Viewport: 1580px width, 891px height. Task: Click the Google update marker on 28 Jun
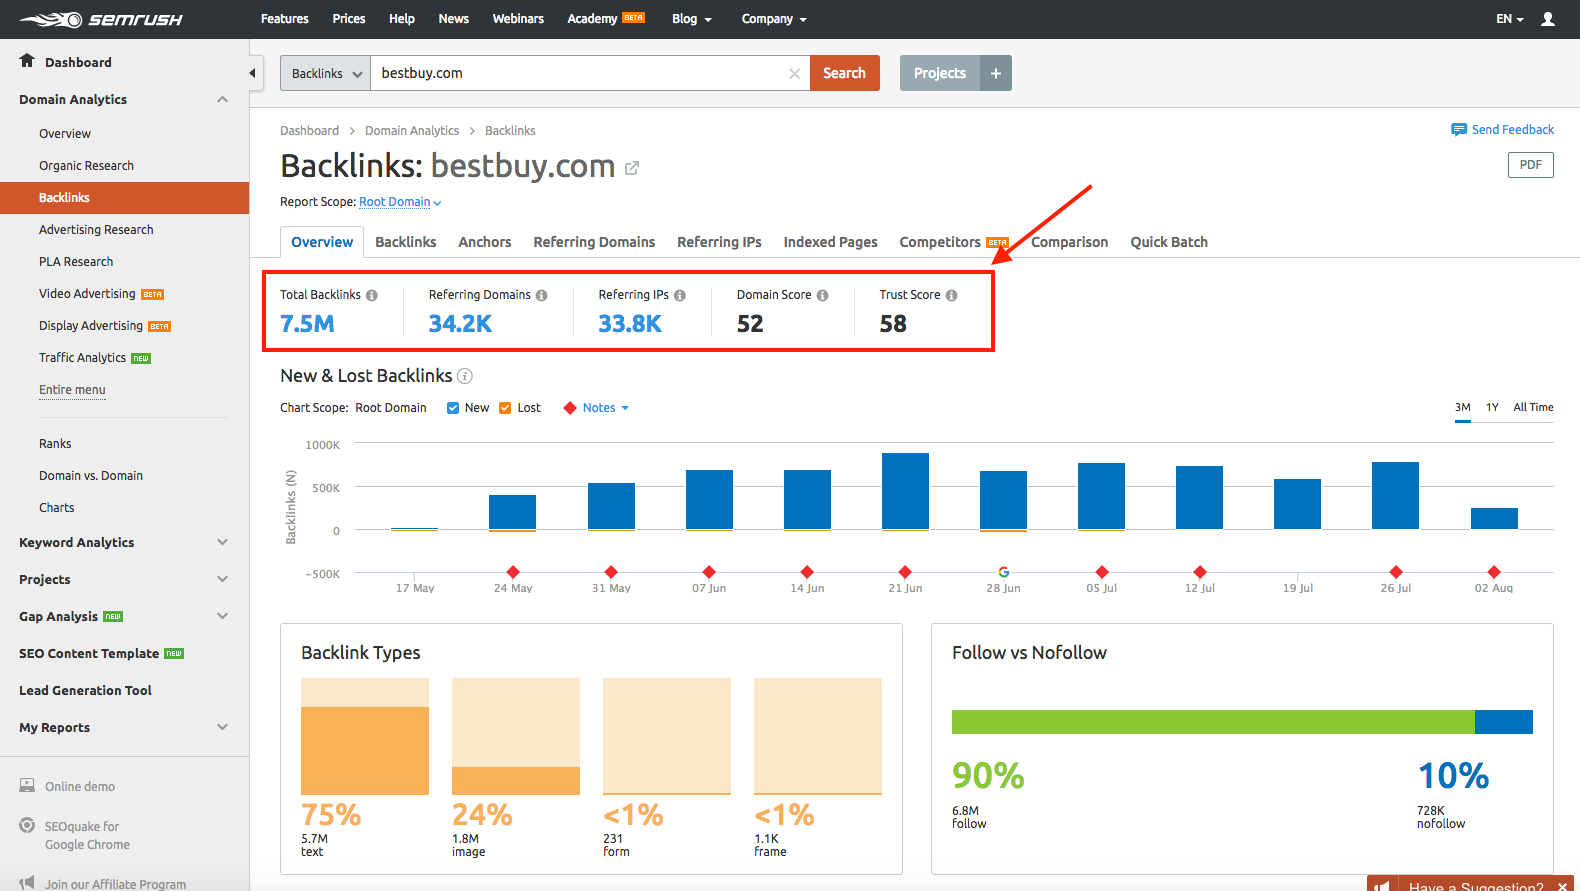point(1004,572)
